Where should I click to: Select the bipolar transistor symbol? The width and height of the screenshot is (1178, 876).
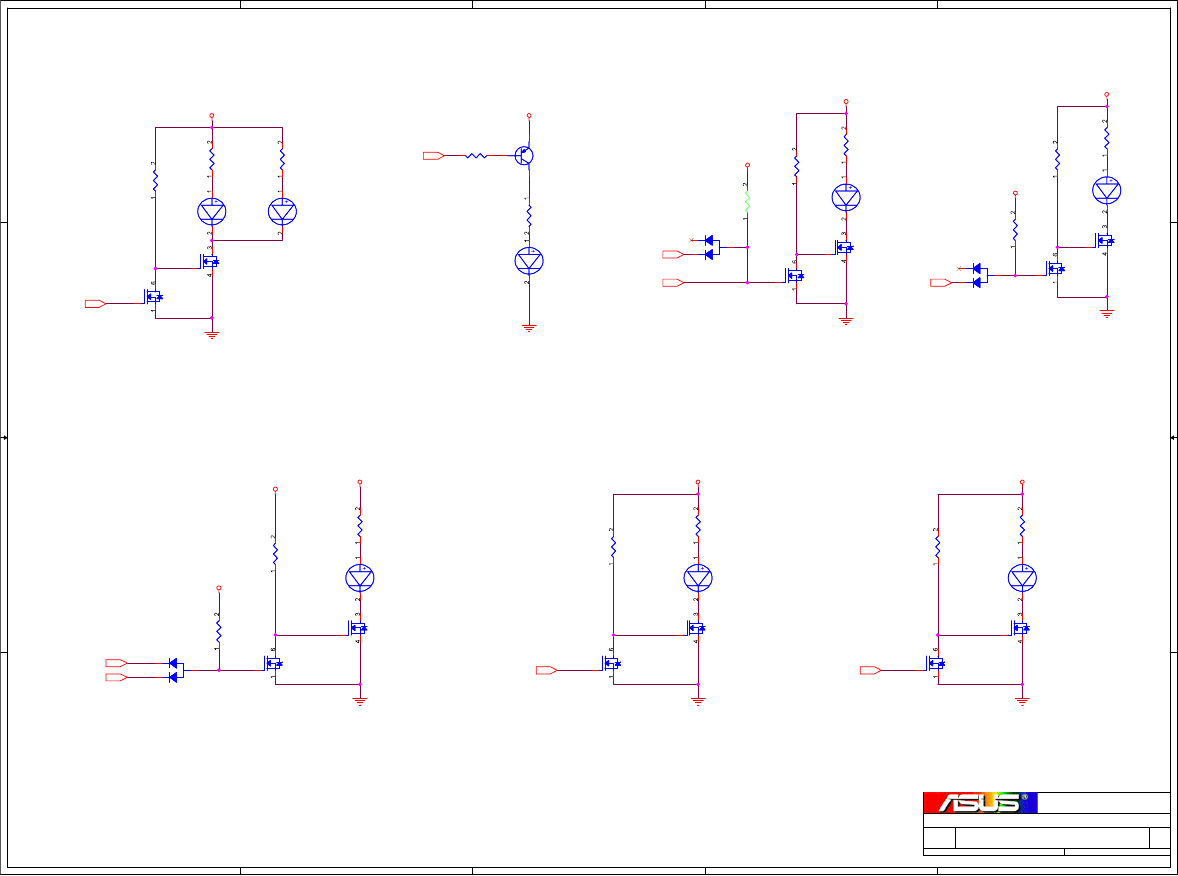pyautogui.click(x=525, y=156)
